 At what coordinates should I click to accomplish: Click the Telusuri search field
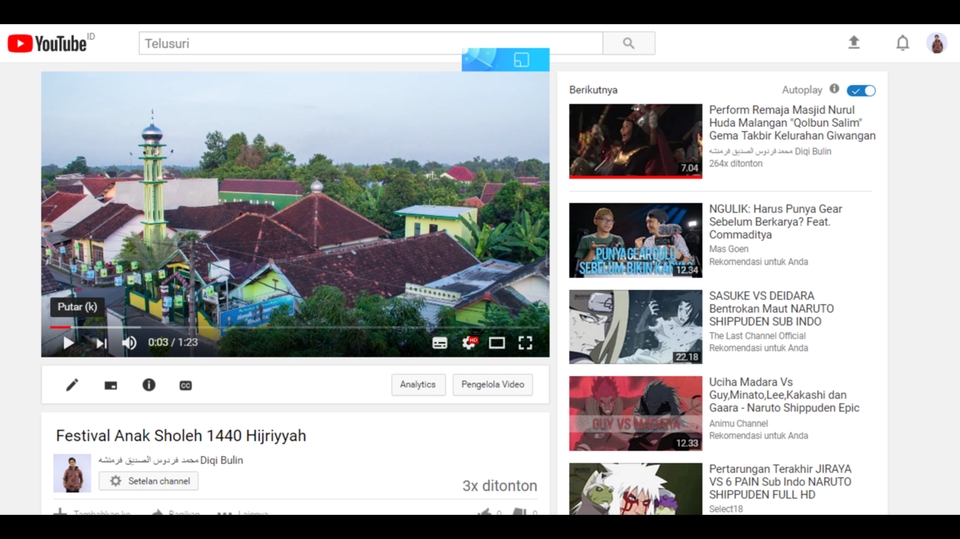pos(371,43)
